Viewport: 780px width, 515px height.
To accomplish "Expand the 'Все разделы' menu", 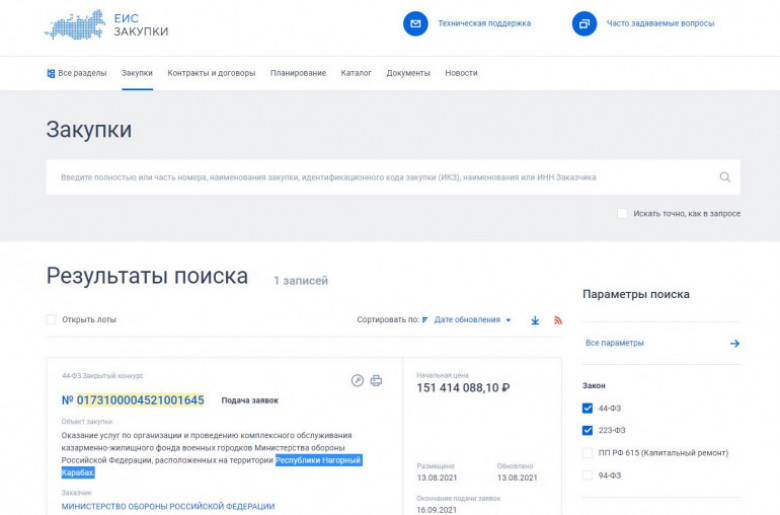I will coord(77,73).
